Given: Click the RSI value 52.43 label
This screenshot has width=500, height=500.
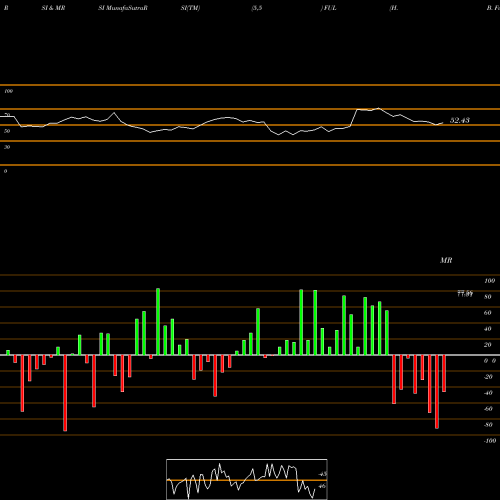Looking at the screenshot, I should pos(460,120).
